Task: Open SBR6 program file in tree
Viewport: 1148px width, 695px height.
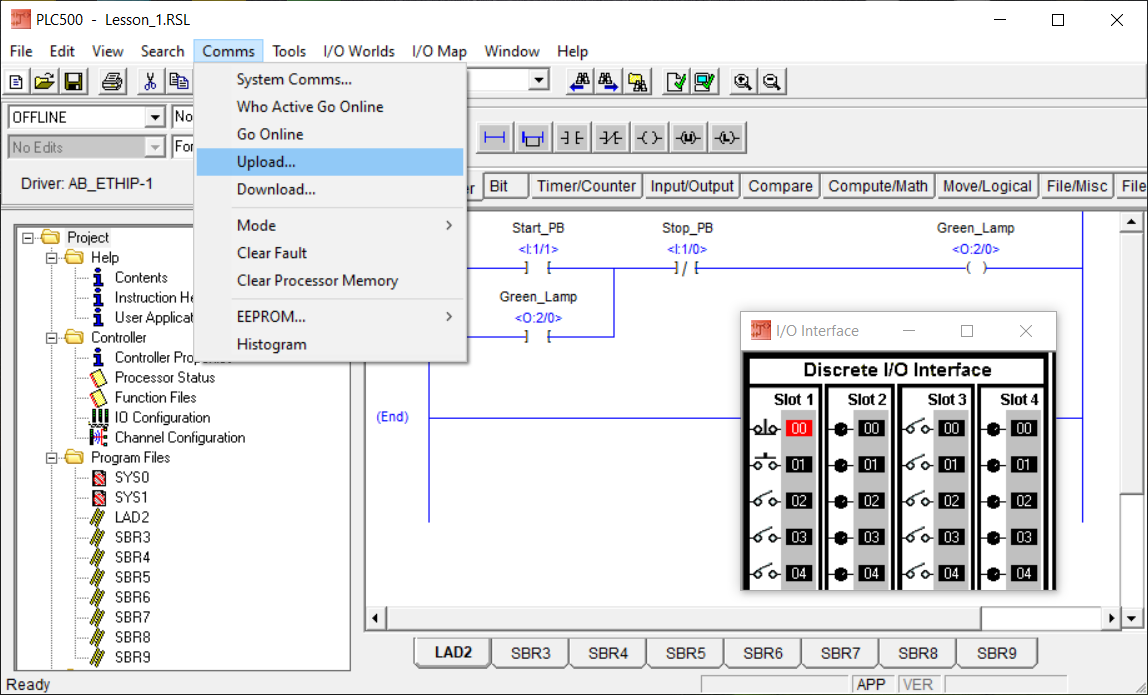Action: [132, 597]
